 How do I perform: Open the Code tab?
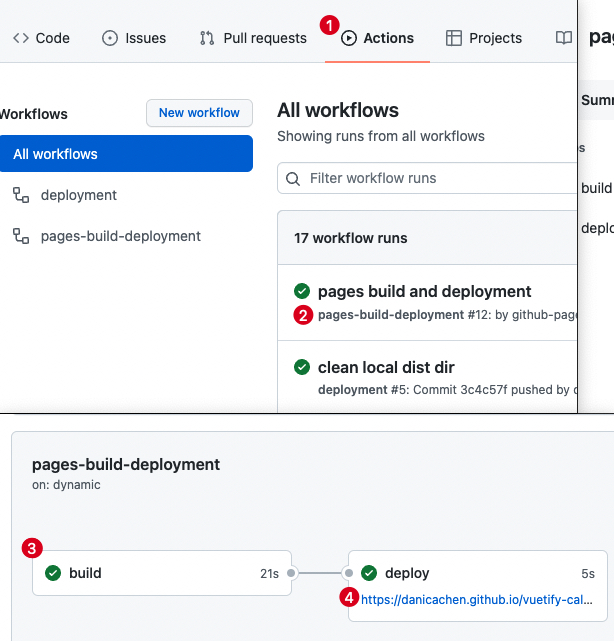pos(41,38)
